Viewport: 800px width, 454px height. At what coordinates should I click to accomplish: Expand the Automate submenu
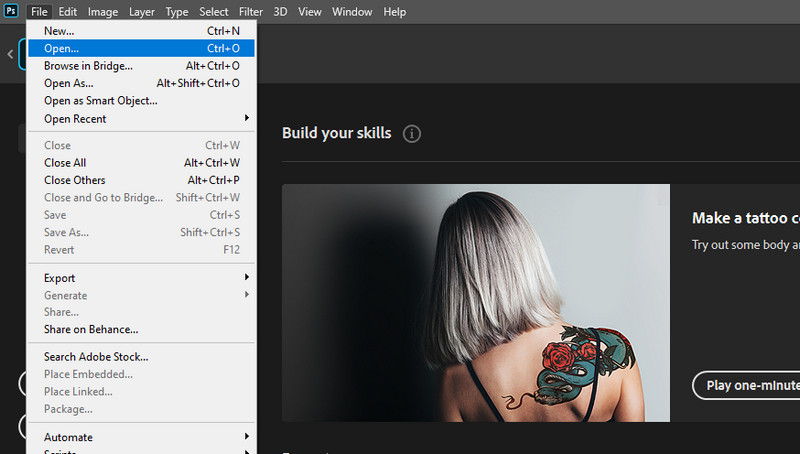[140, 437]
